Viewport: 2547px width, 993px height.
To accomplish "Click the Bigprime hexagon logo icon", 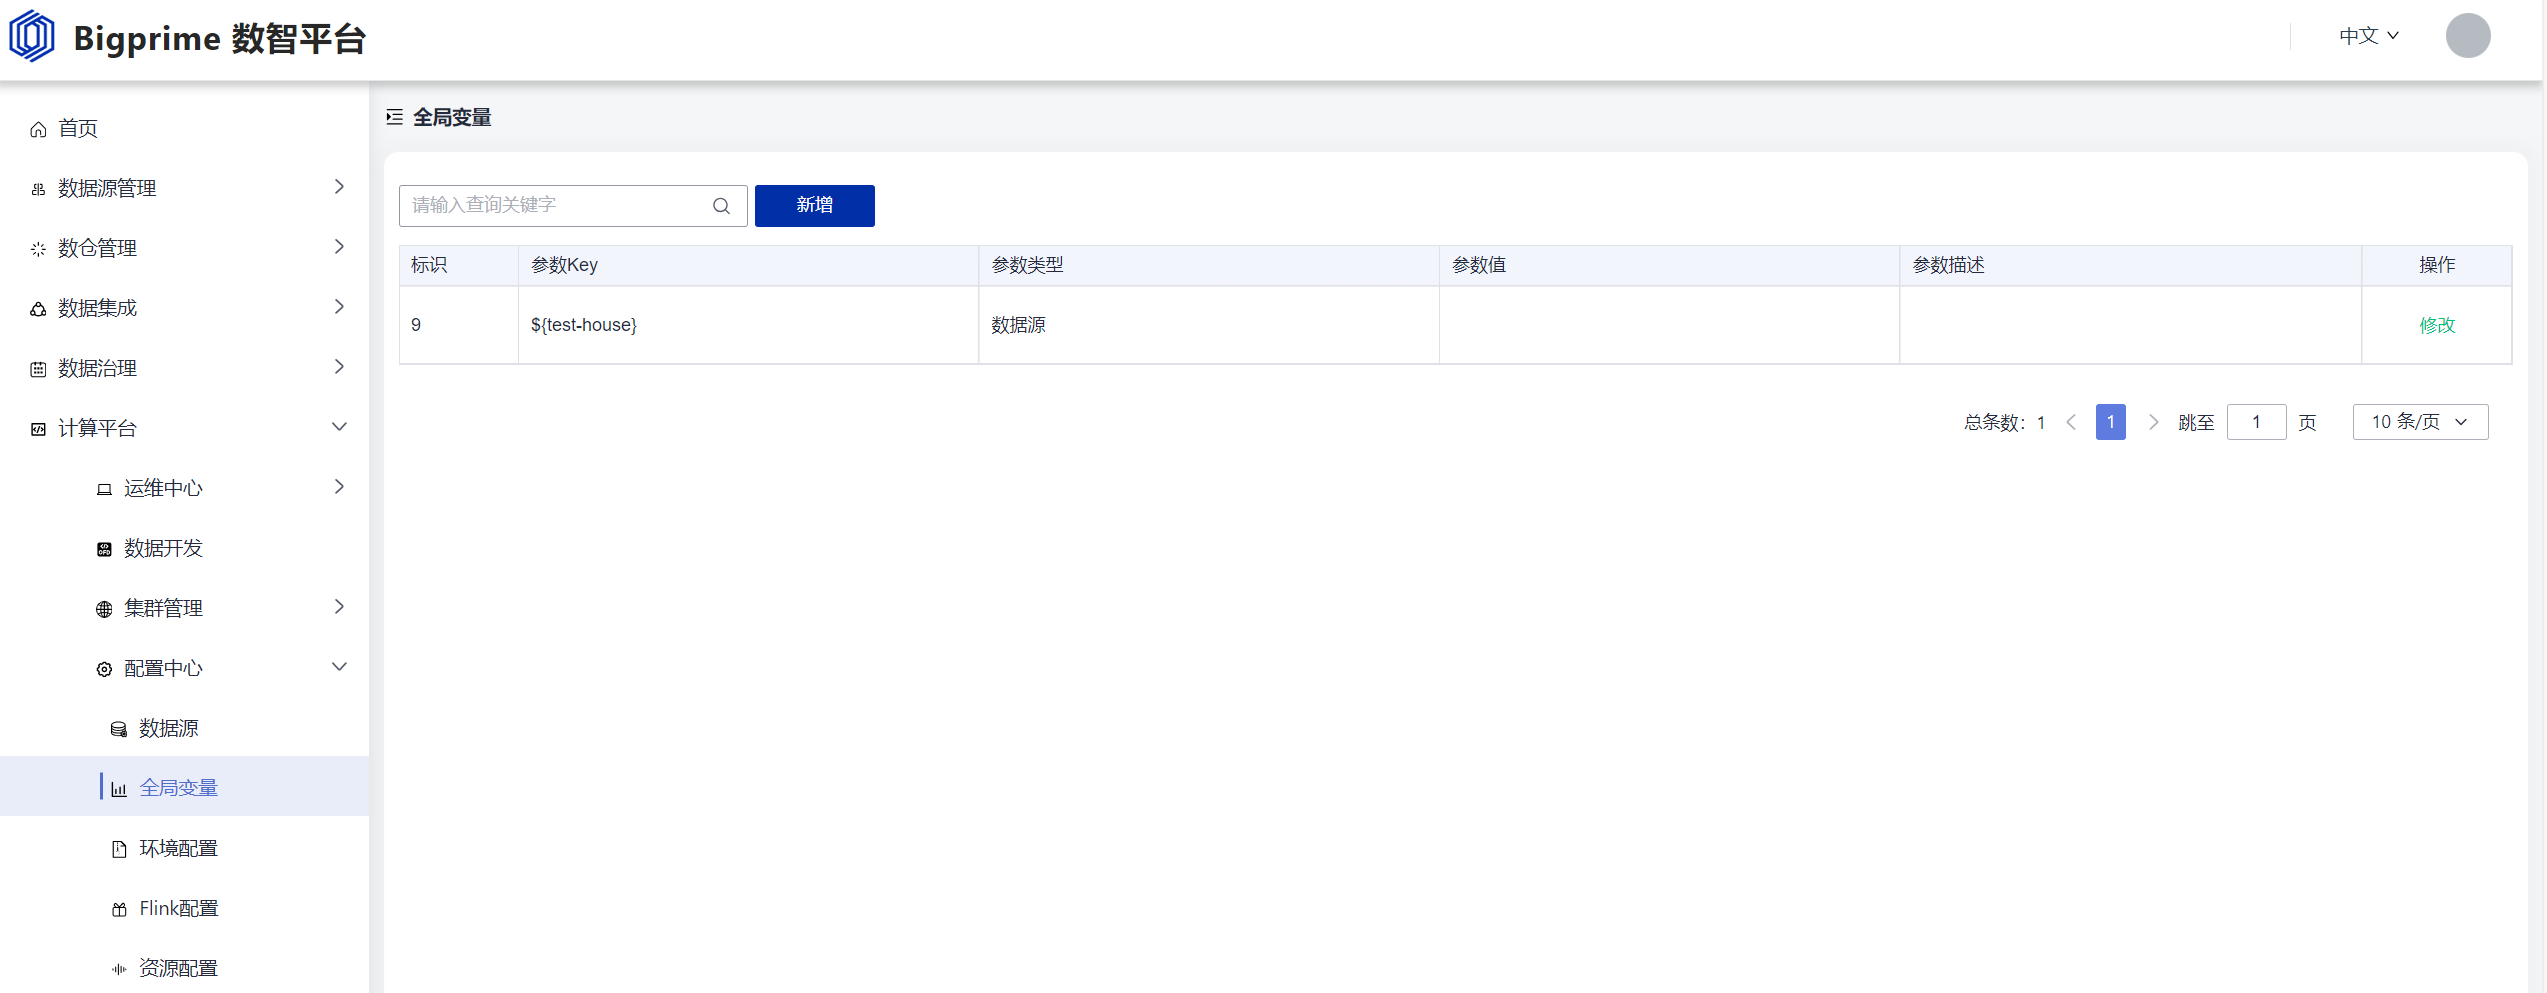I will 32,36.
